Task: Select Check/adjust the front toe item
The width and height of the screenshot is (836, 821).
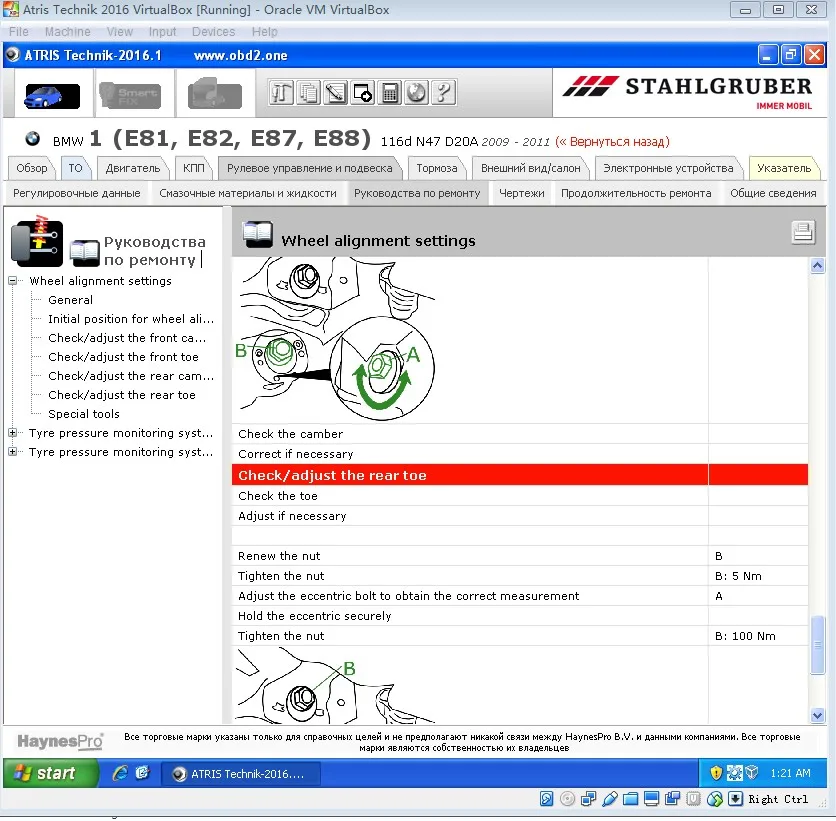Action: point(123,357)
